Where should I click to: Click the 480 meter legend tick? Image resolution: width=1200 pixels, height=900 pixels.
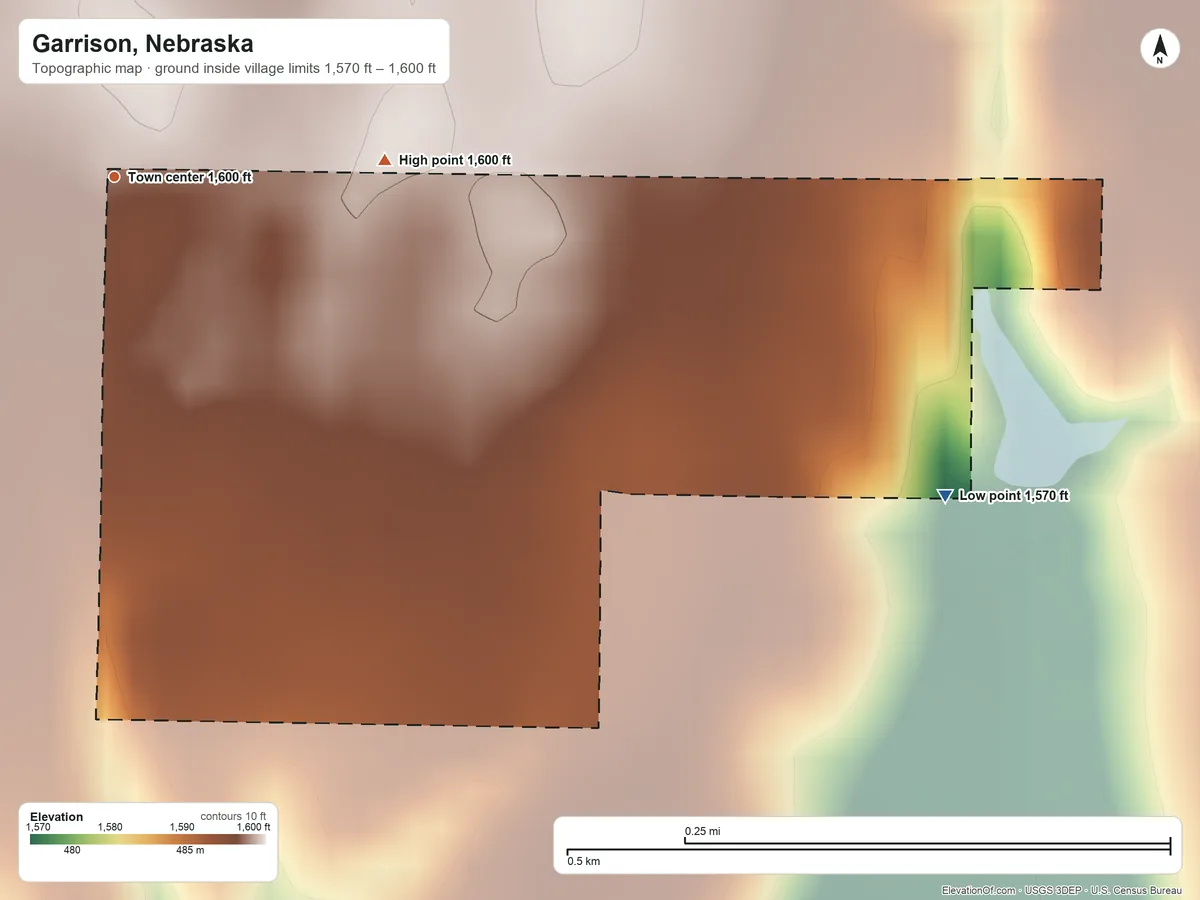[x=72, y=851]
